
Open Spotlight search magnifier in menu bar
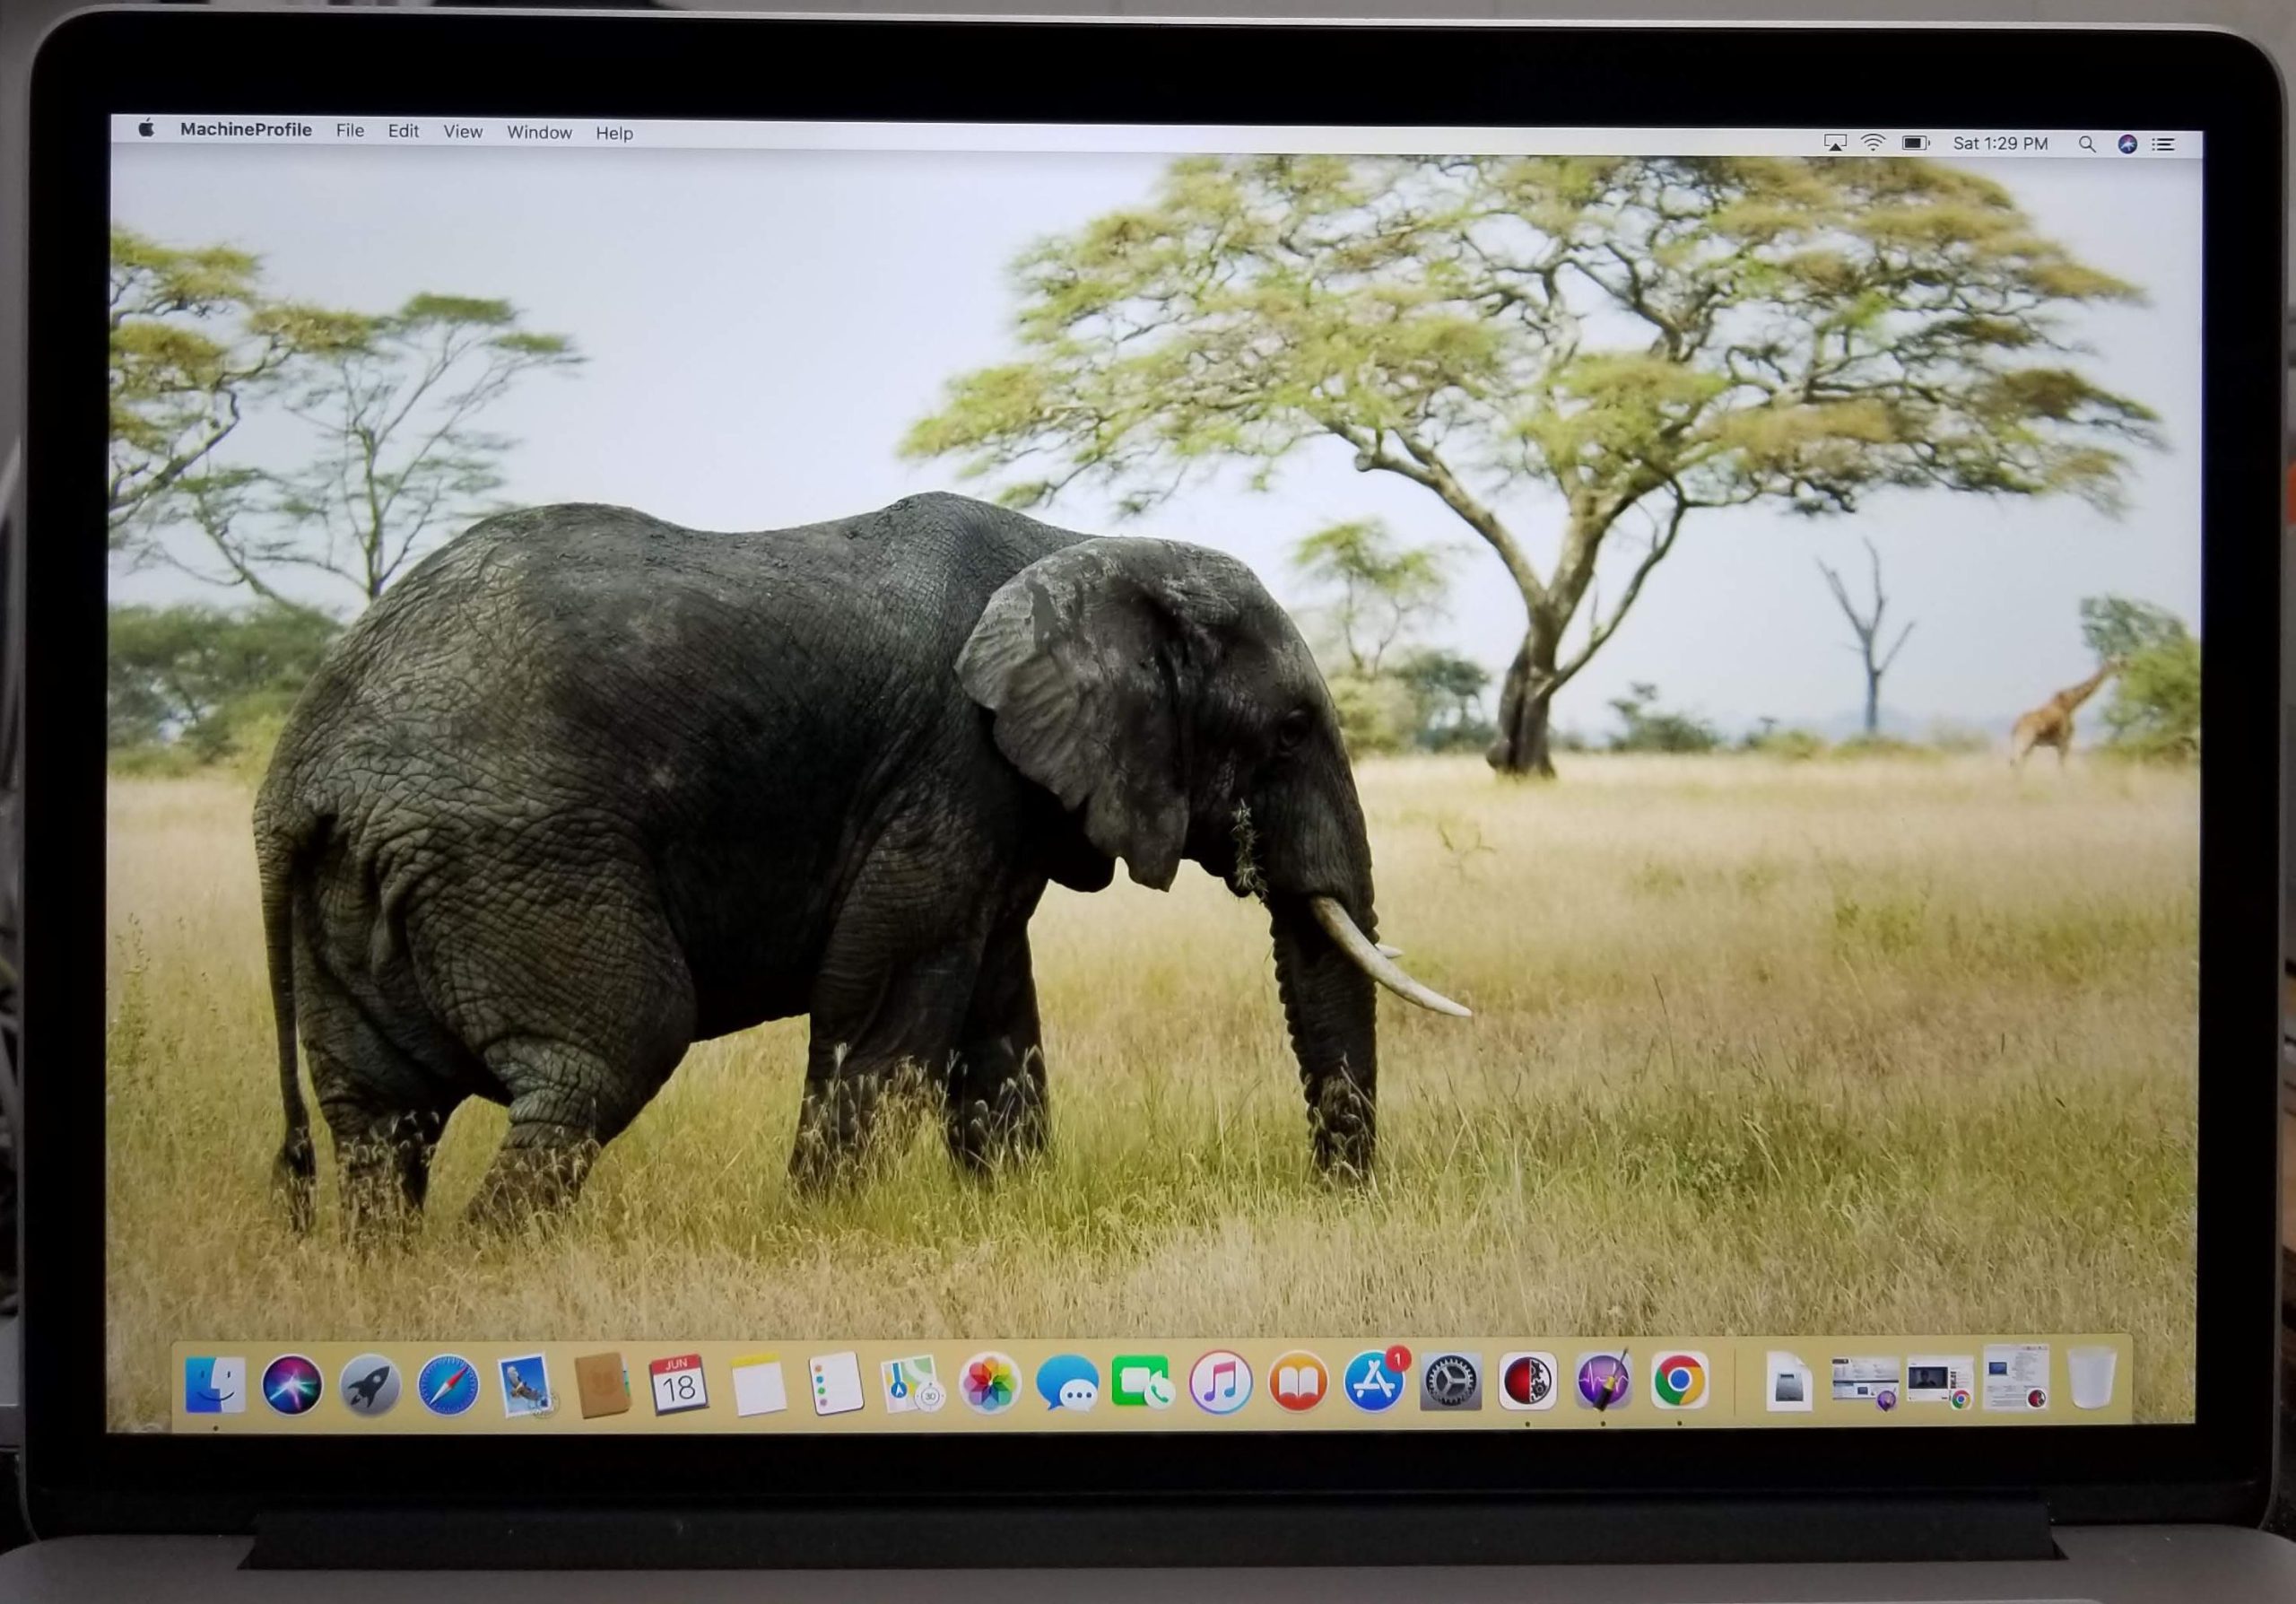click(x=2087, y=144)
